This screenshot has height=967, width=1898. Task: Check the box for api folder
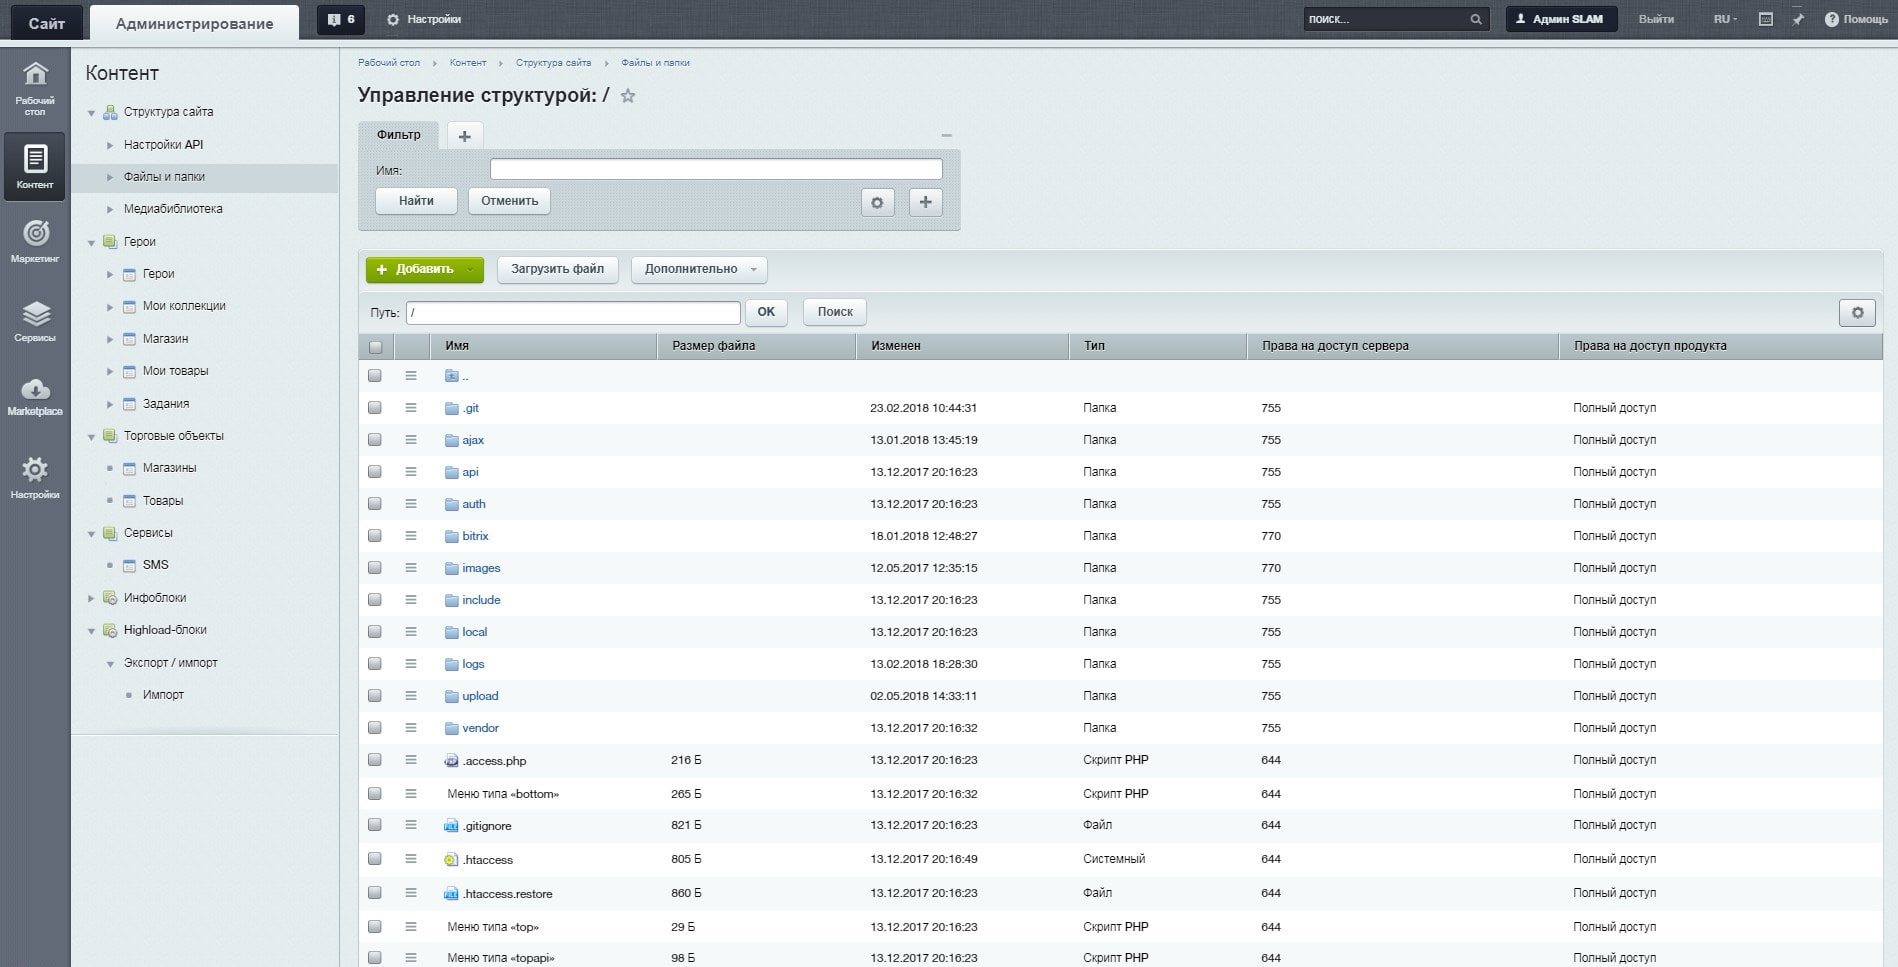(x=375, y=472)
